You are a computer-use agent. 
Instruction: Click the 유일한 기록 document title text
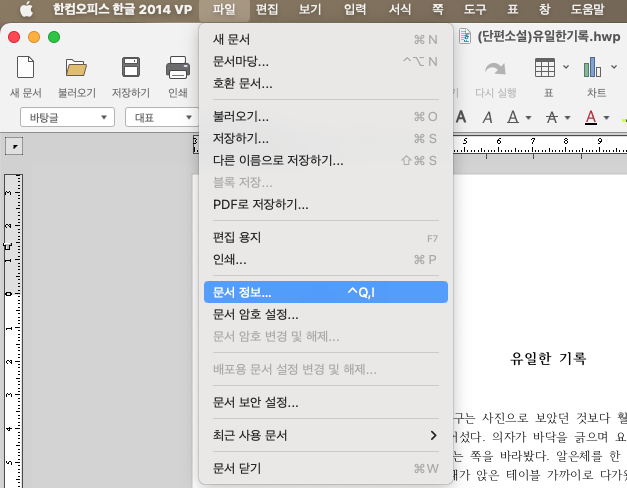(x=548, y=358)
